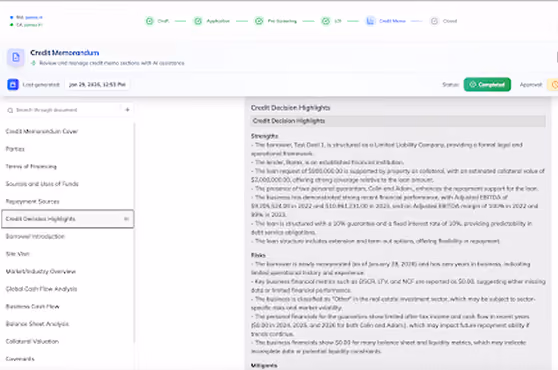Click the Credit Memorandum document icon
558x370 pixels.
[16, 57]
